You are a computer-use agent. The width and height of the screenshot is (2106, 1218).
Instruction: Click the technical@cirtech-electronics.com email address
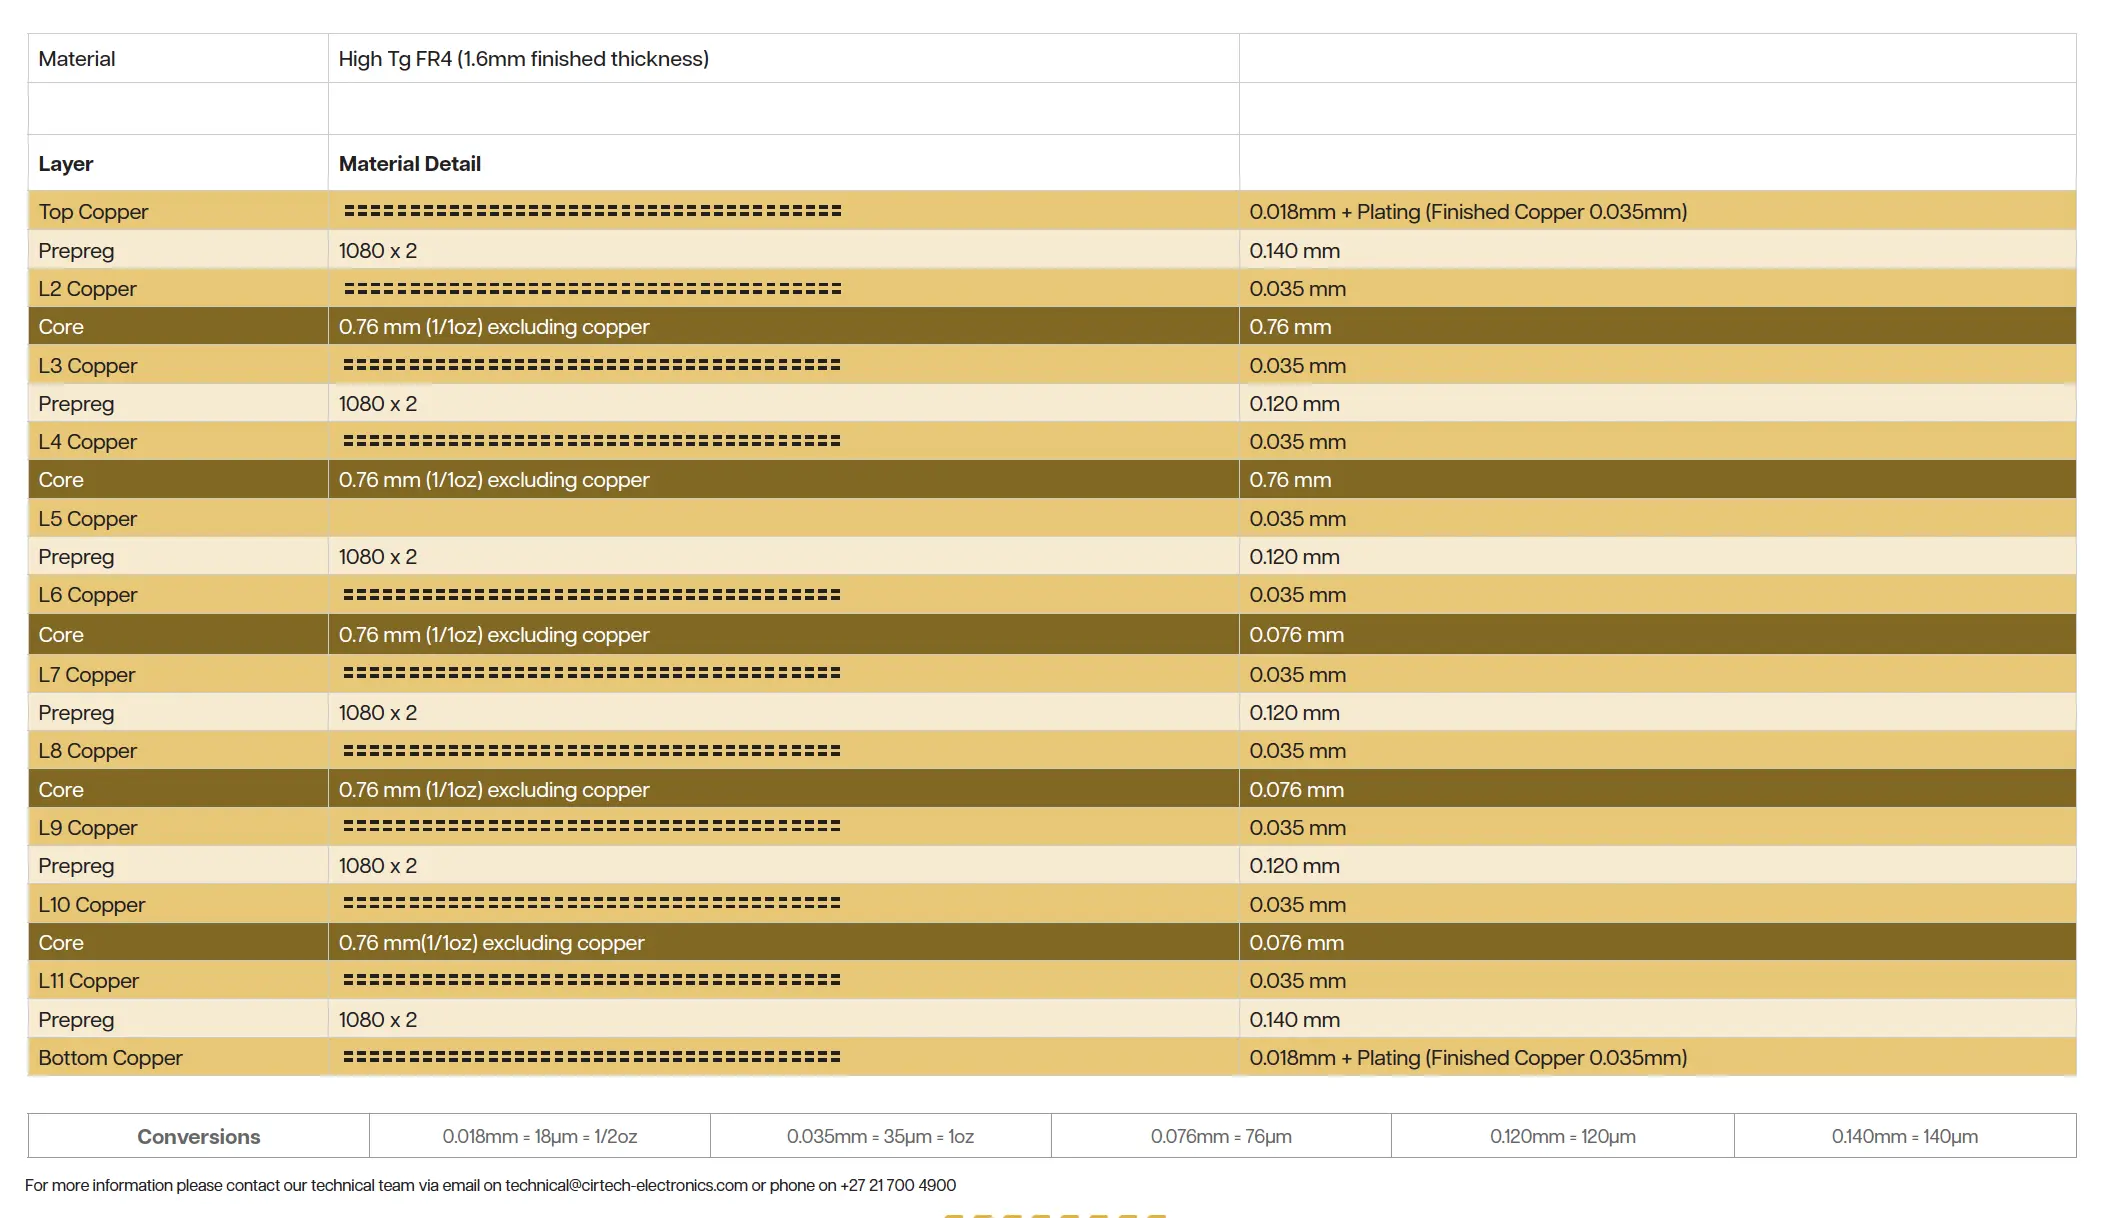coord(626,1185)
